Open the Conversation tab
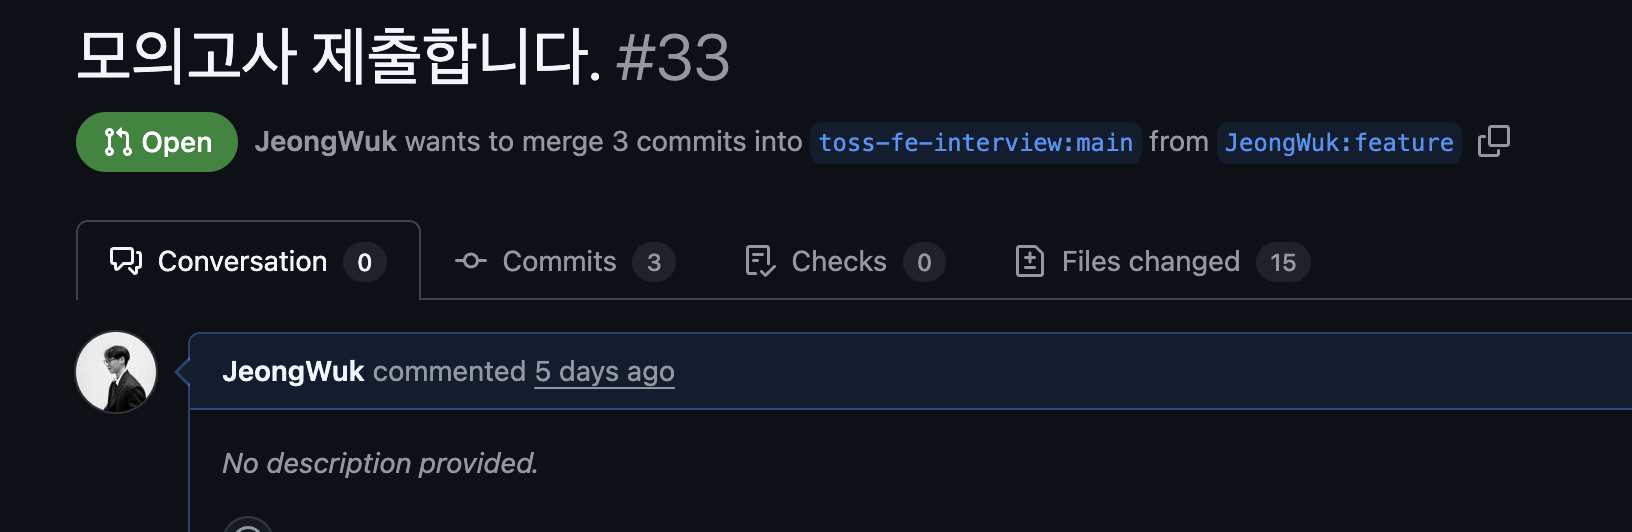Image resolution: width=1632 pixels, height=532 pixels. click(248, 261)
